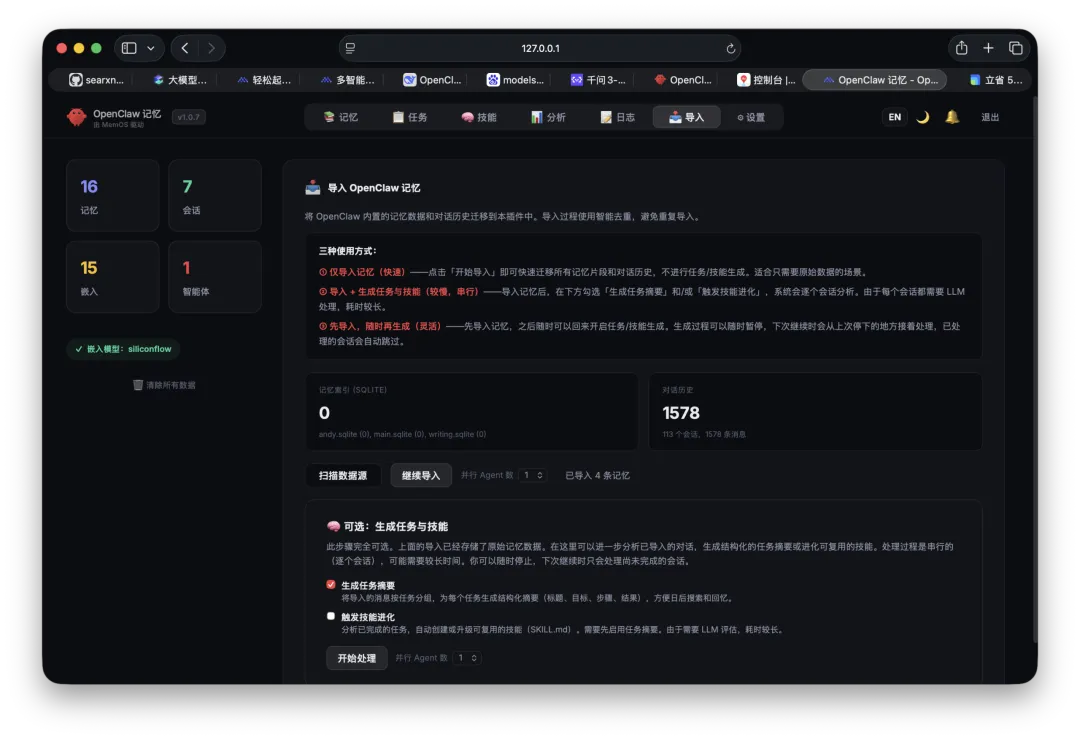This screenshot has width=1080, height=740.
Task: Select the 导入 tab
Action: pyautogui.click(x=687, y=117)
